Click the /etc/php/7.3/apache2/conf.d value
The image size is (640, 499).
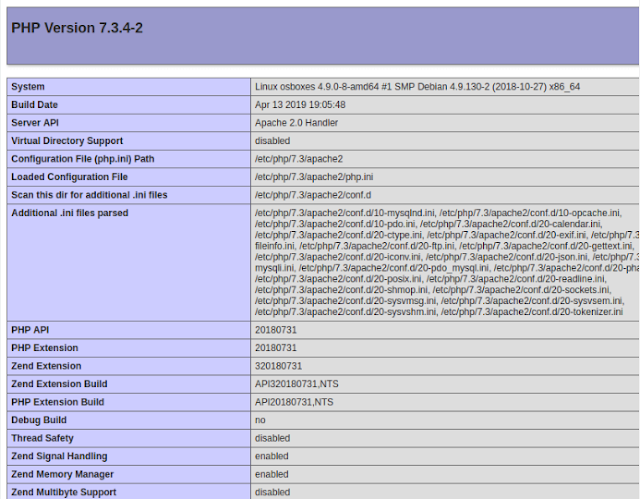313,195
